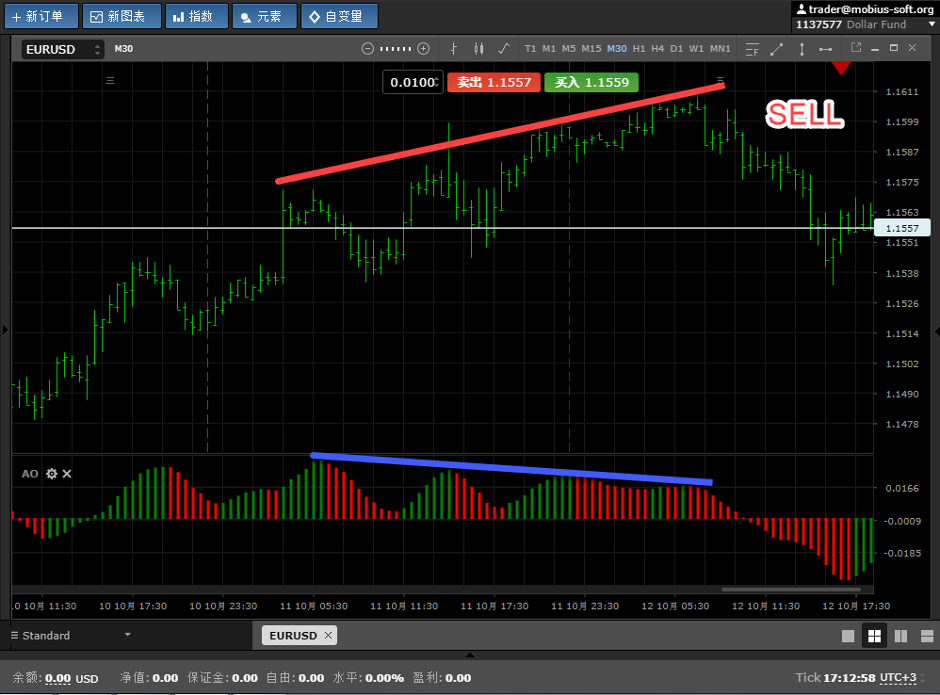Click the red SELL signal arrow marker
Image resolution: width=940 pixels, height=695 pixels.
click(841, 68)
